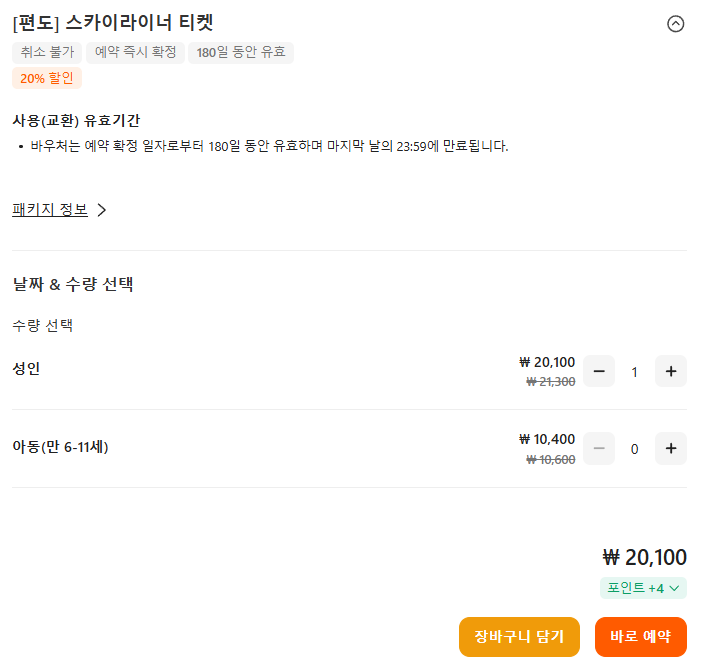Click the 20% 할인 badge
The width and height of the screenshot is (702, 661).
pos(47,78)
